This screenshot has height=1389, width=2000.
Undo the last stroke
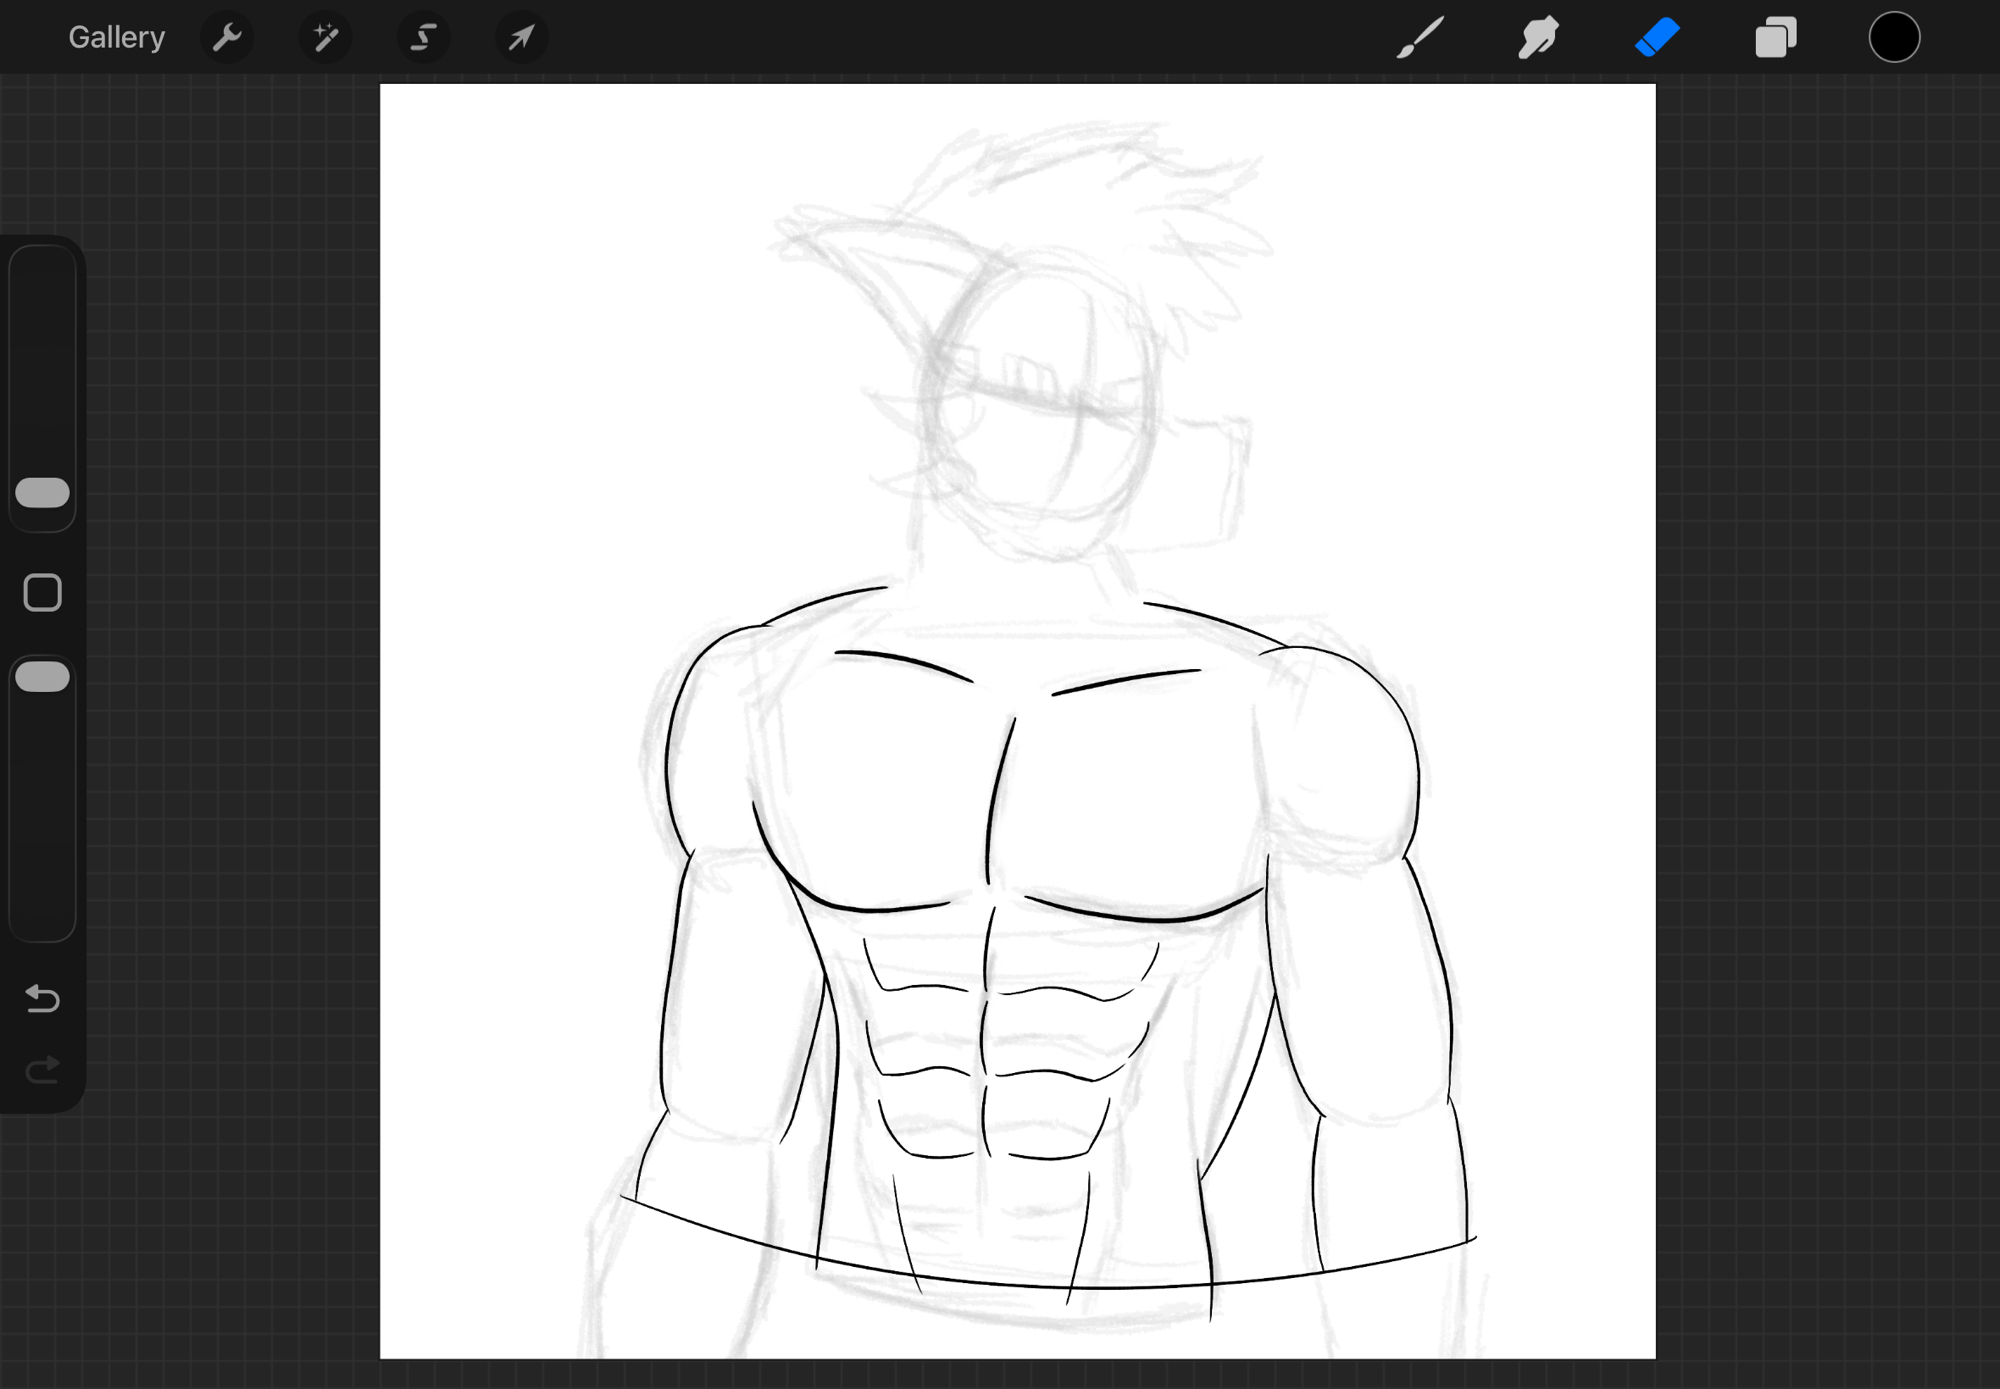click(43, 998)
